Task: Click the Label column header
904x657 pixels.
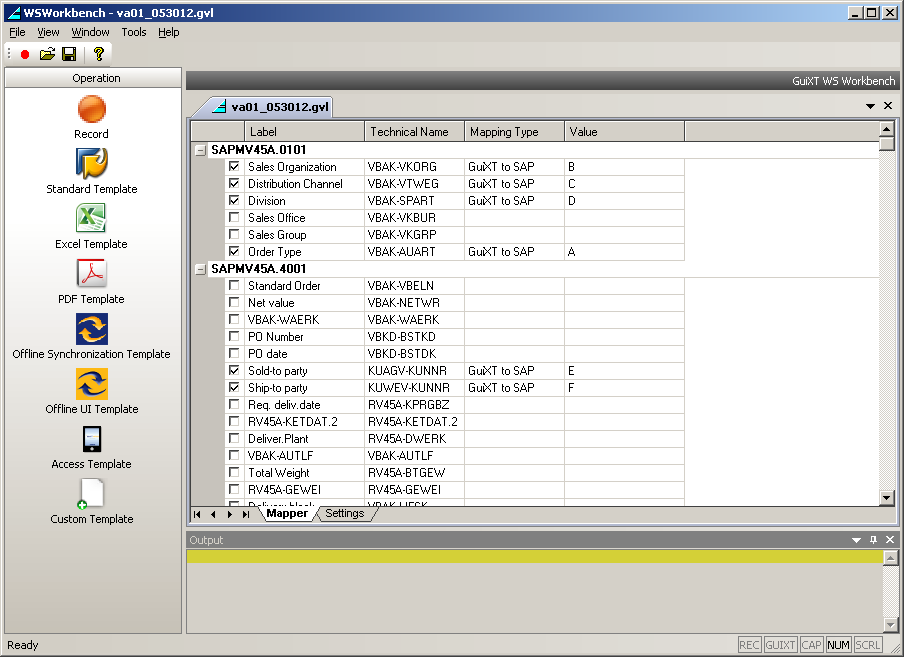Action: [304, 131]
